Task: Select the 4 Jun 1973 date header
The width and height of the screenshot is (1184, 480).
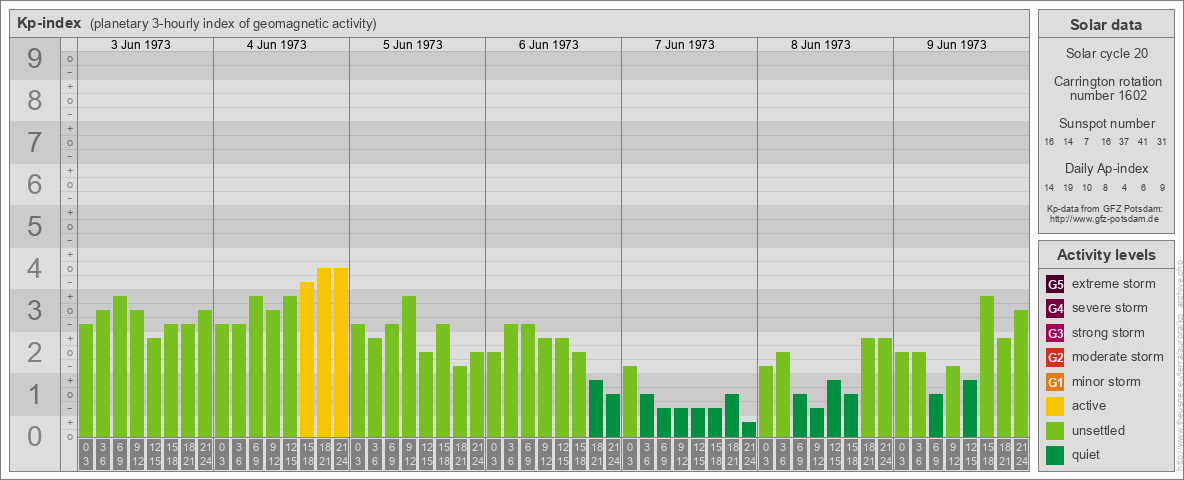Action: point(276,45)
